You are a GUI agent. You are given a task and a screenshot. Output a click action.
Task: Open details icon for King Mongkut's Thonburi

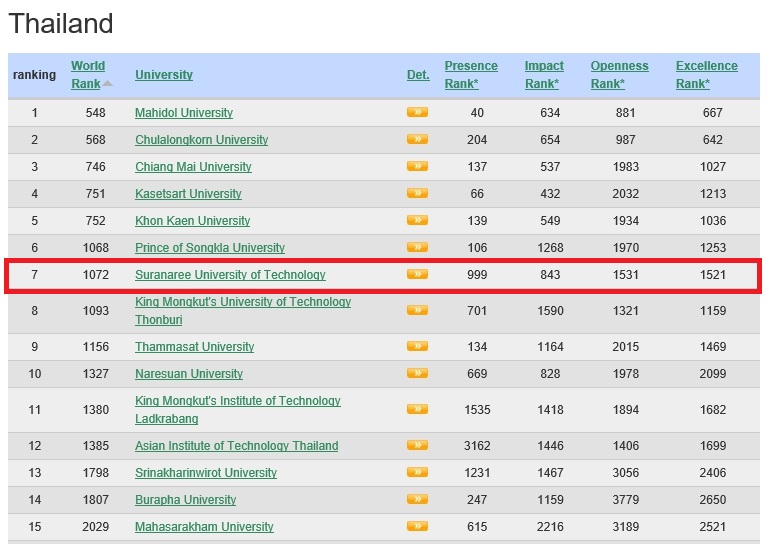[x=417, y=311]
